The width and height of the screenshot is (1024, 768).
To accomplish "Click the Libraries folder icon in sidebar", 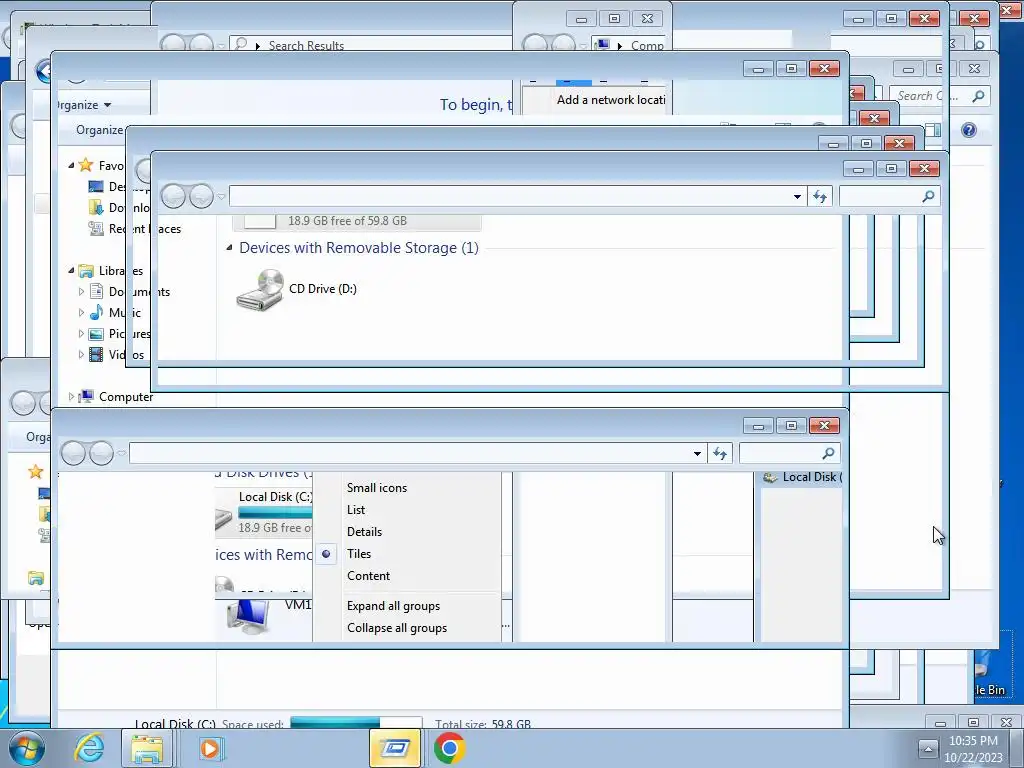I will (x=86, y=270).
